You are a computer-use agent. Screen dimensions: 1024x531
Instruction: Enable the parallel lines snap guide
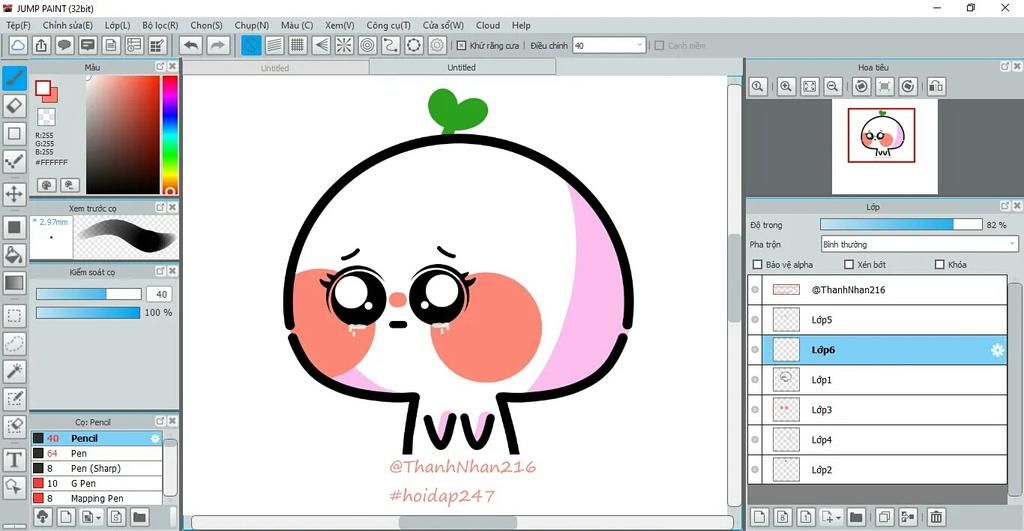(274, 45)
